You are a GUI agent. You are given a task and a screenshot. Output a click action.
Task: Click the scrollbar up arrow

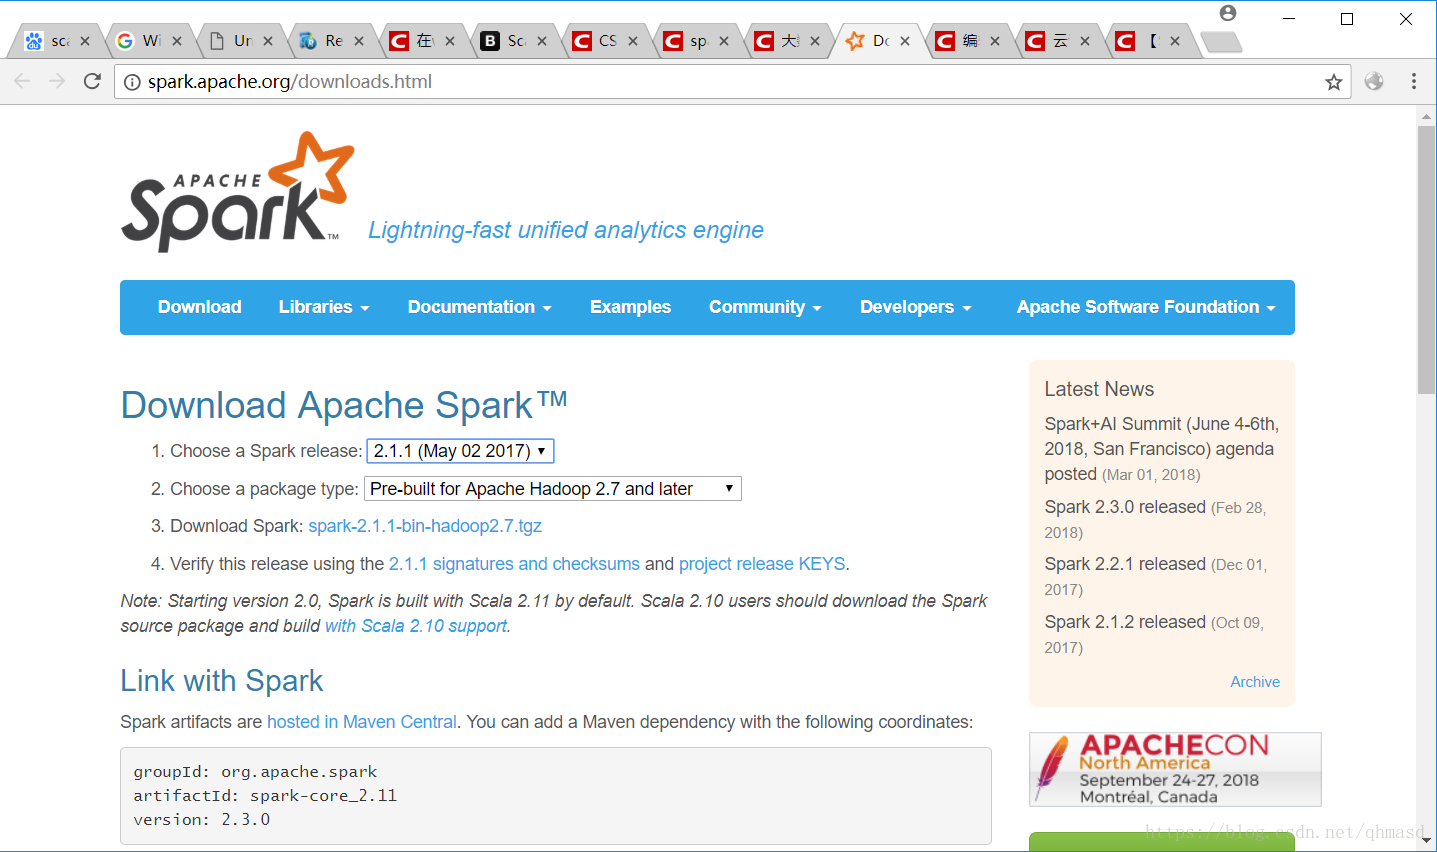[1426, 116]
